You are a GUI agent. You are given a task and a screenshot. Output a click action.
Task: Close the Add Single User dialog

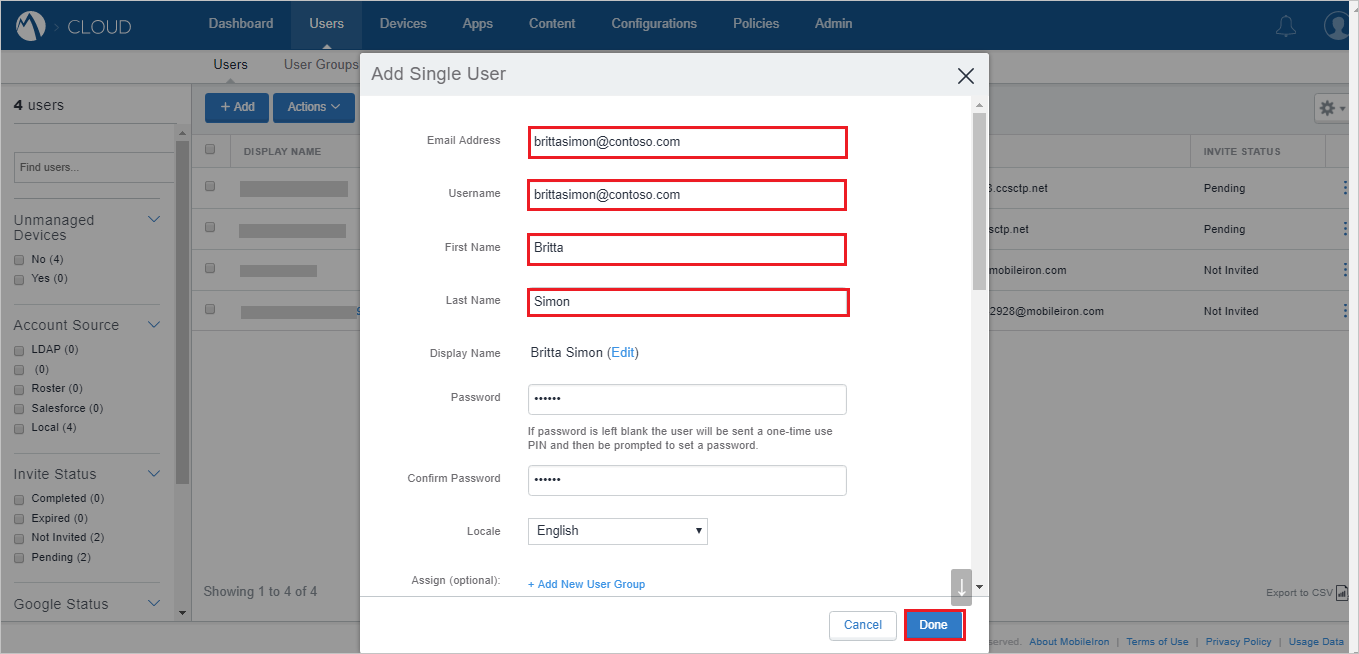tap(966, 75)
